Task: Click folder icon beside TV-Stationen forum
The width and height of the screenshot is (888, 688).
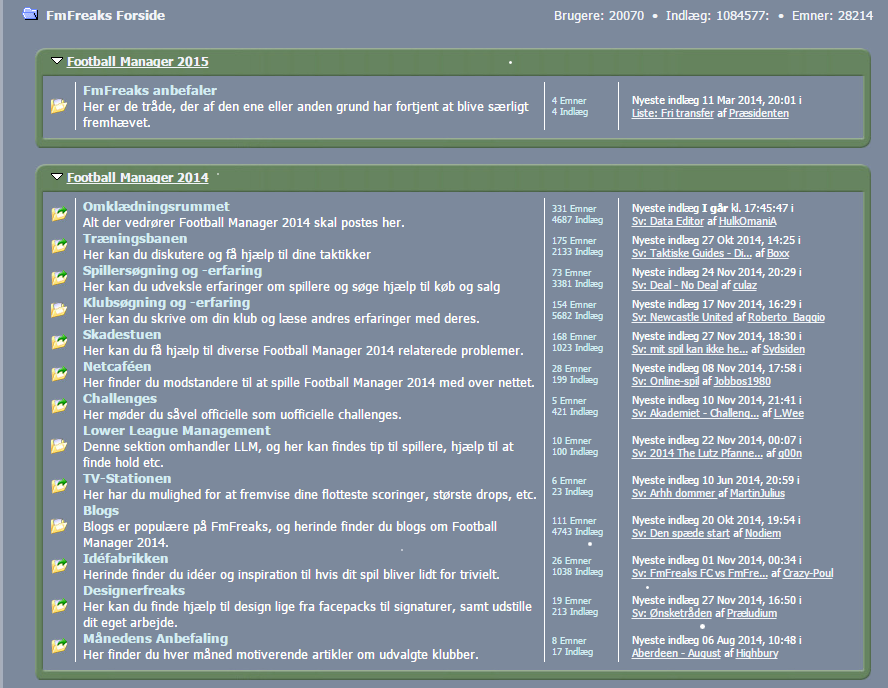Action: 59,486
